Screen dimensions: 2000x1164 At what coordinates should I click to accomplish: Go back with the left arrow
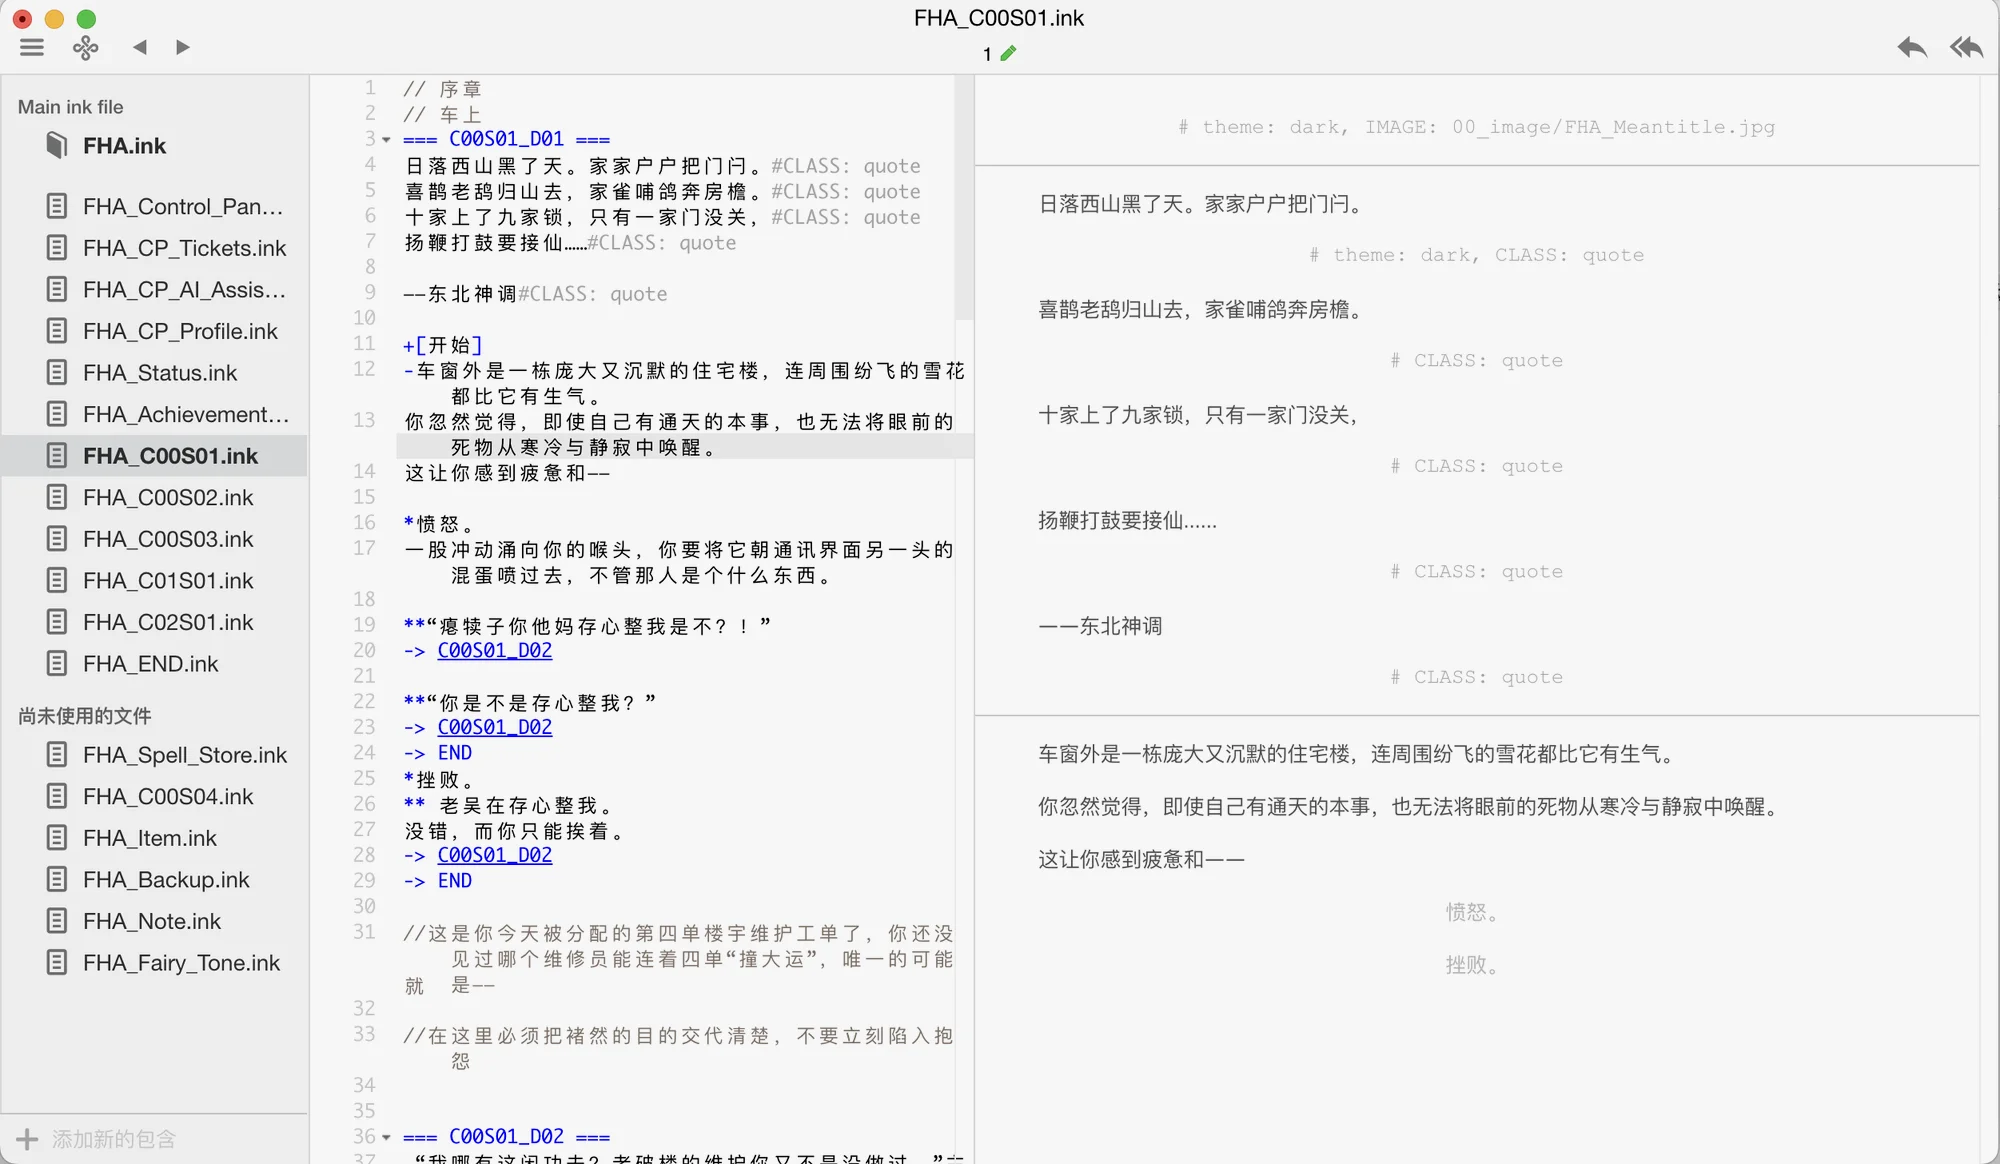140,47
